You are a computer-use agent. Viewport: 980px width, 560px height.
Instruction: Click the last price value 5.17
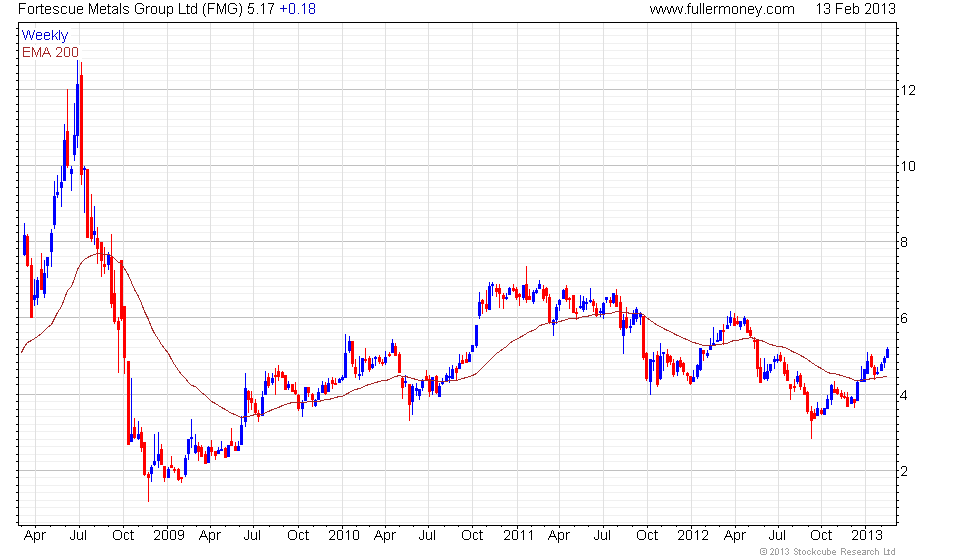(261, 9)
